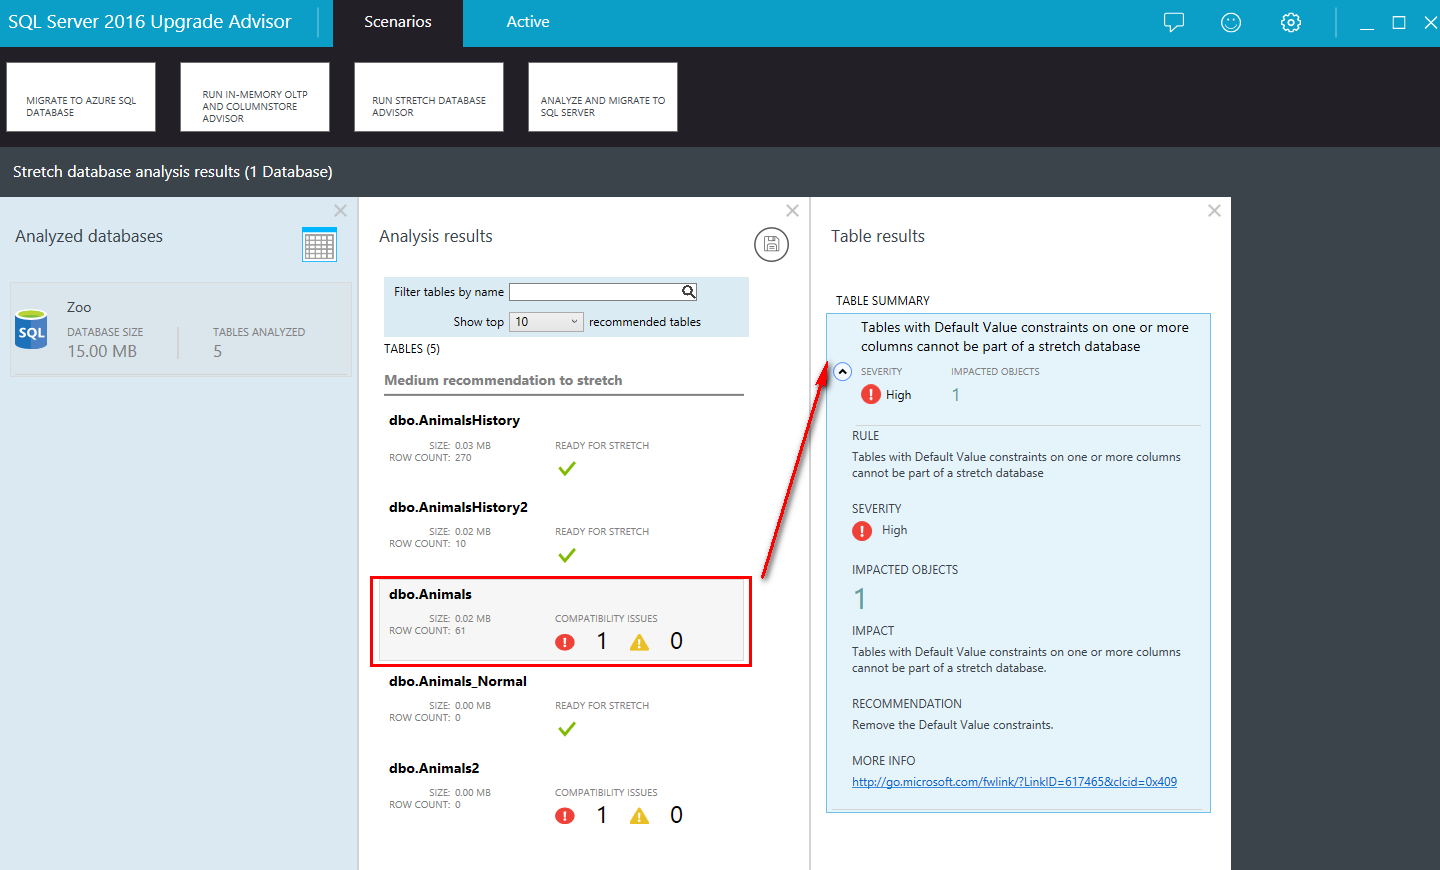Click the TABLES (5) label

pos(412,349)
